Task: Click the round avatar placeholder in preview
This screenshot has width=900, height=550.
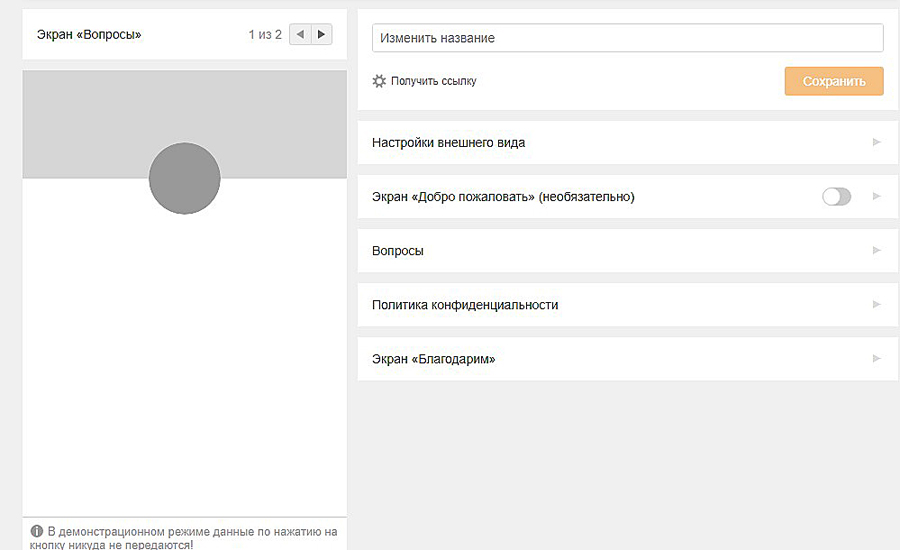Action: (x=184, y=178)
